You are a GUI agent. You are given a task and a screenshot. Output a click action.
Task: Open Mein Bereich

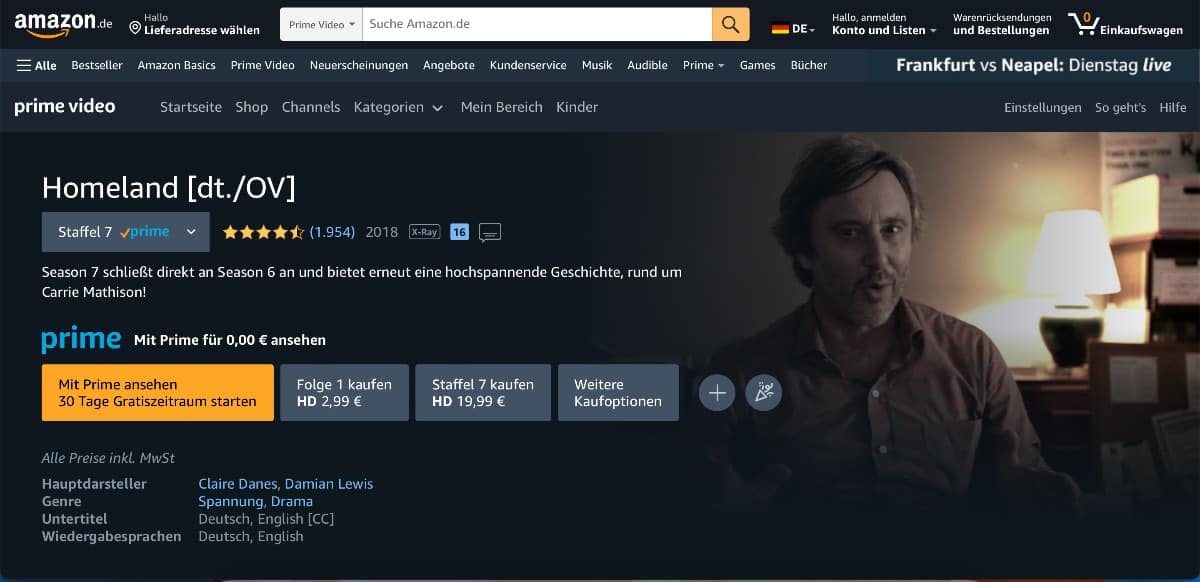pos(502,107)
